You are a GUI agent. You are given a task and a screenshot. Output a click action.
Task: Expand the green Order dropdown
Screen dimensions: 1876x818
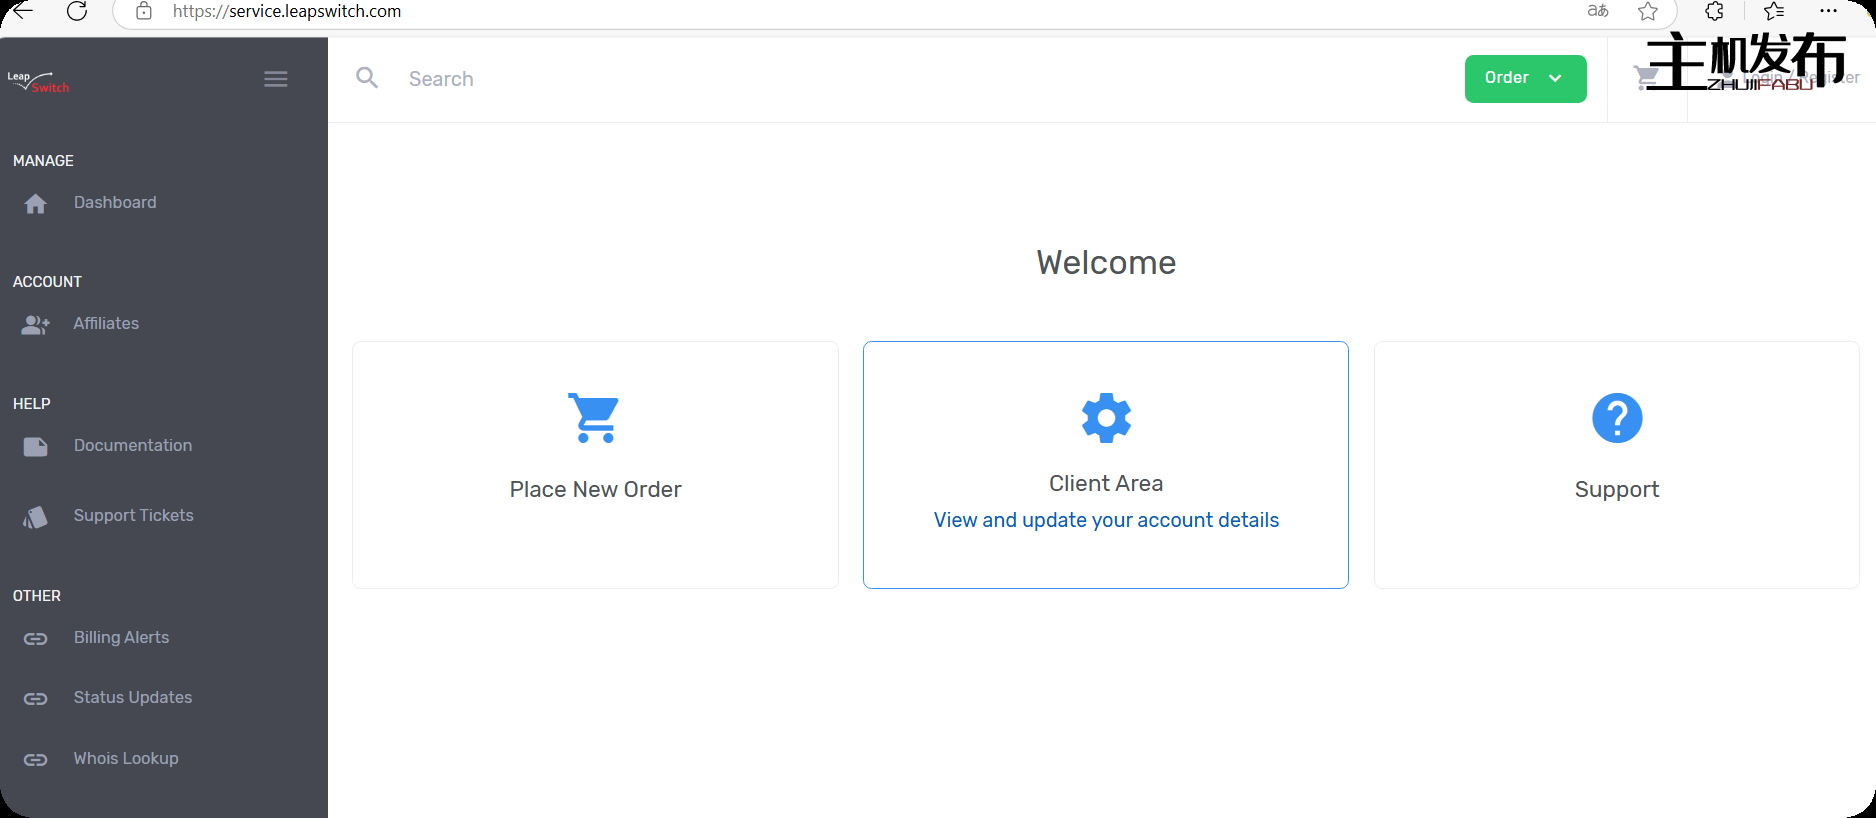tap(1524, 79)
